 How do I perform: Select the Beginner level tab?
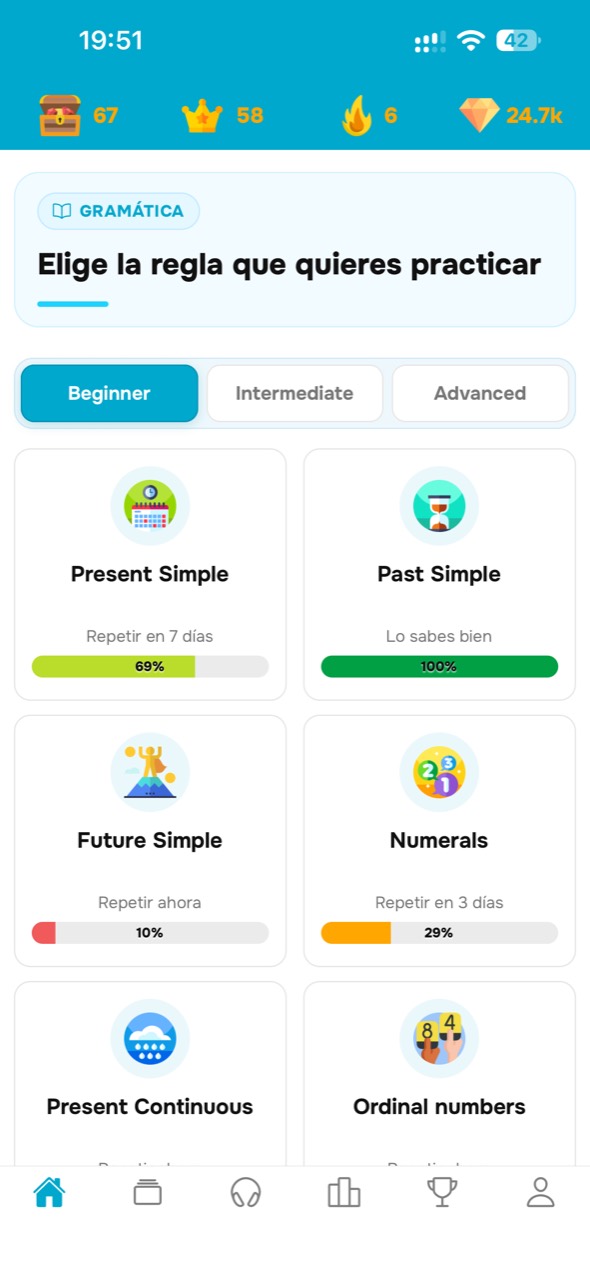coord(109,393)
